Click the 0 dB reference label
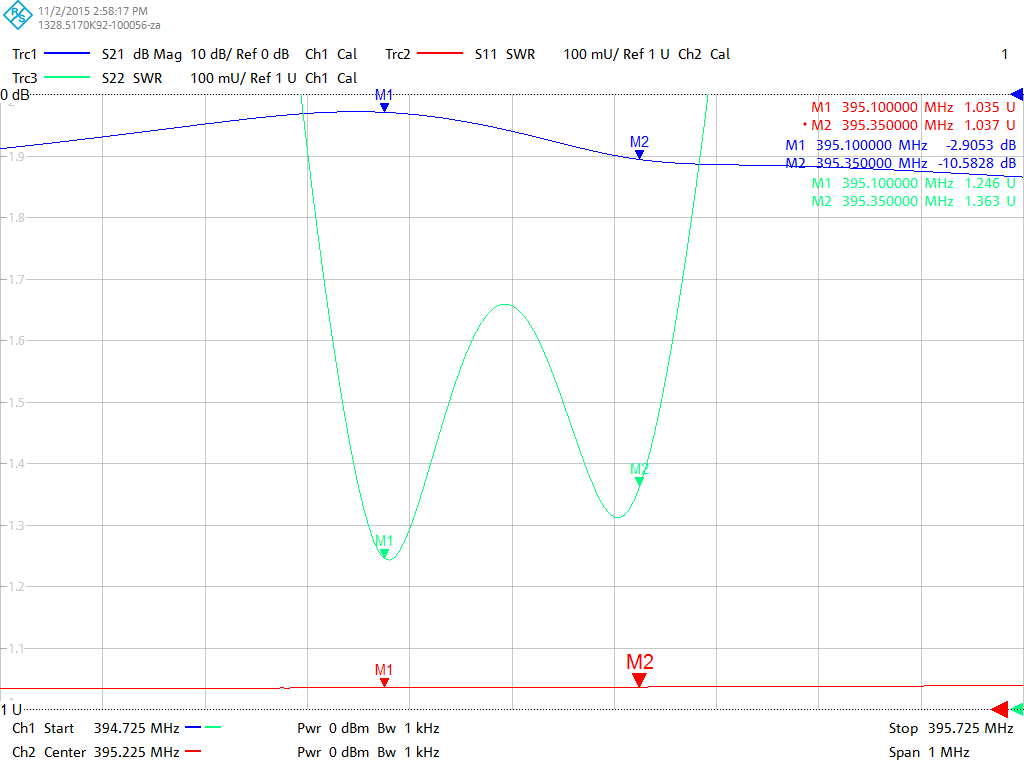The image size is (1024, 768). pyautogui.click(x=15, y=95)
